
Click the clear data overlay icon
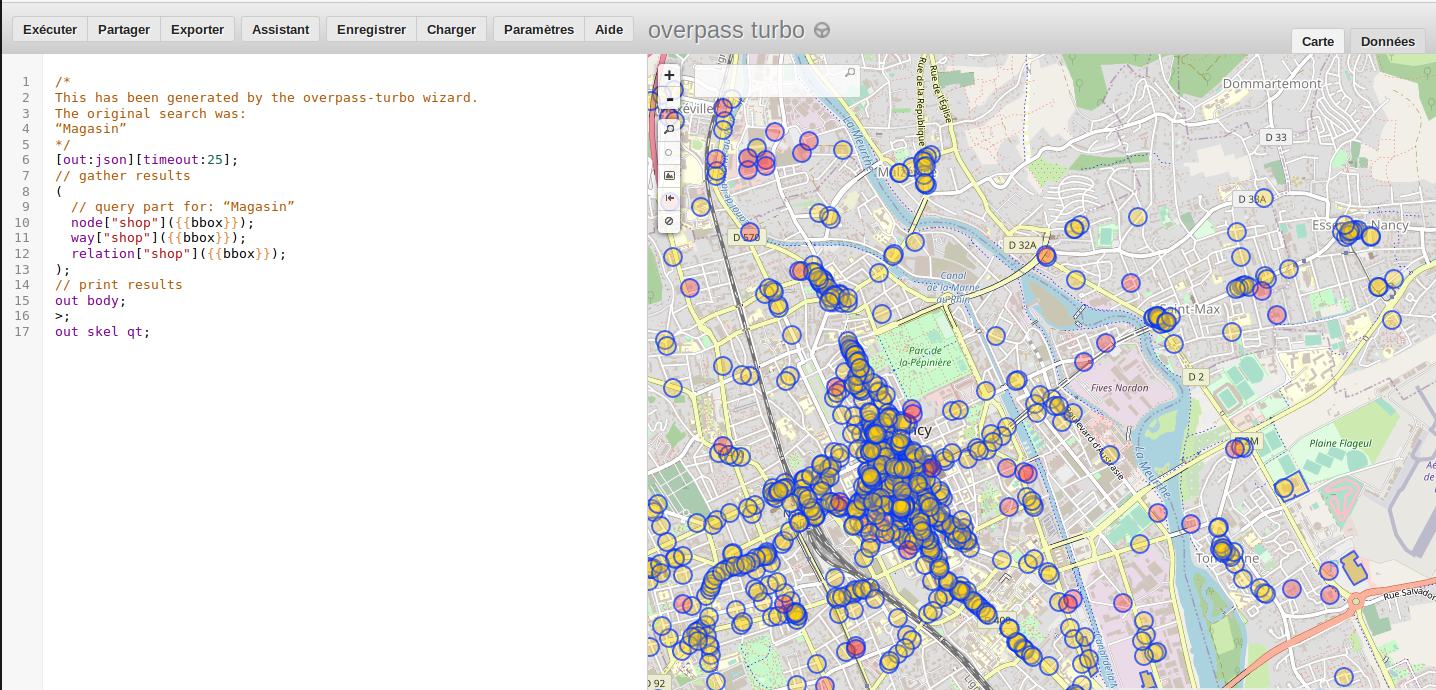[669, 220]
